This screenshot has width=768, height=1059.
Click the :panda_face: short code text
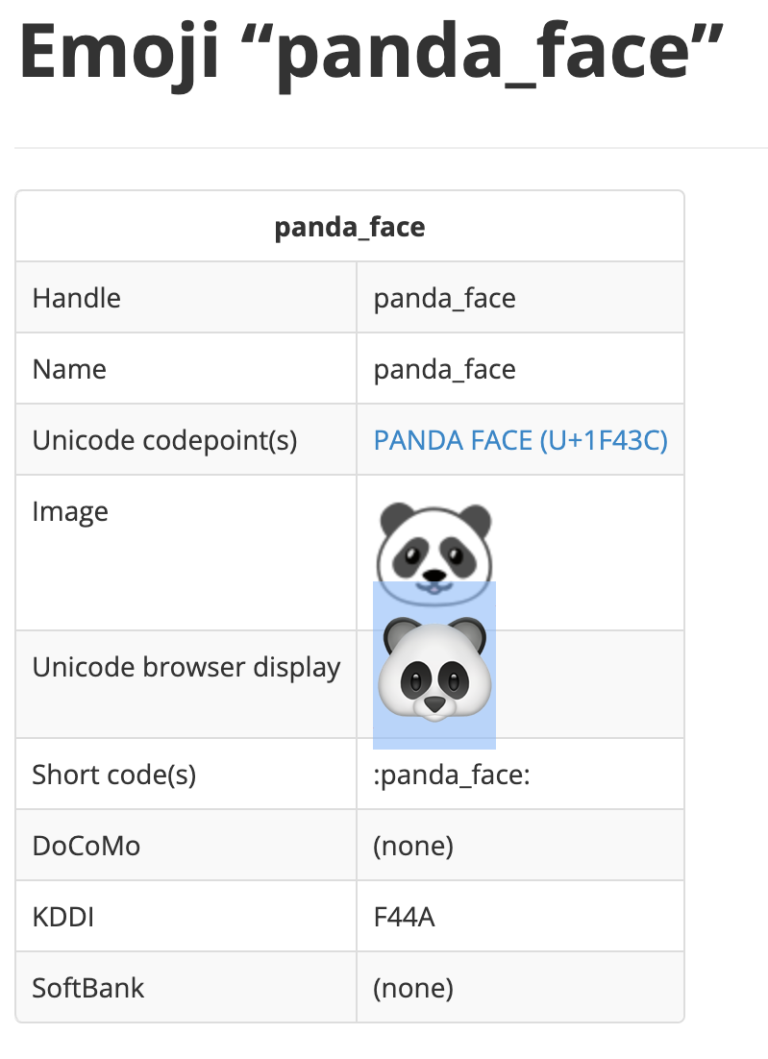pos(451,774)
